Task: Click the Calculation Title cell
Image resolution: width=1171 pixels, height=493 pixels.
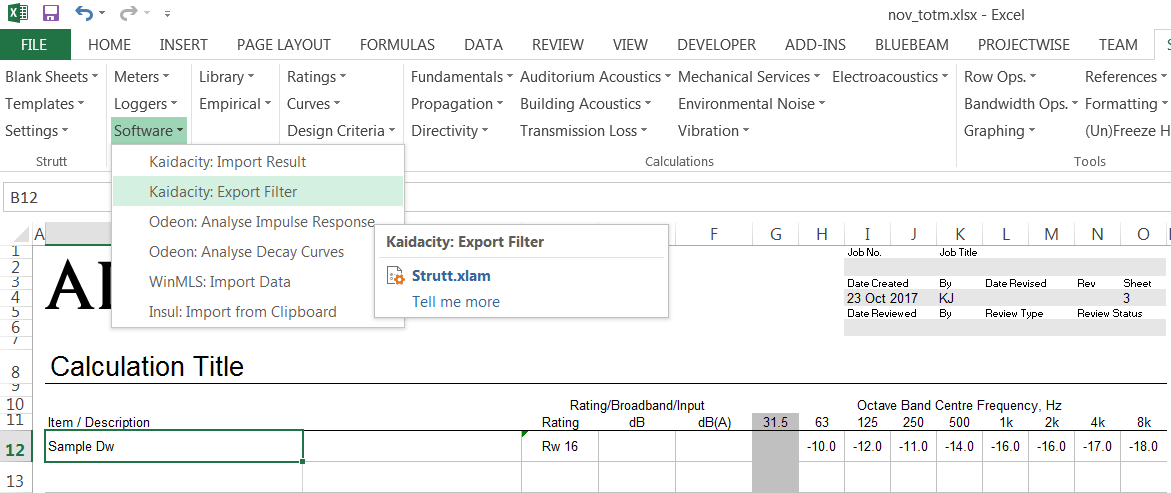Action: click(x=147, y=367)
